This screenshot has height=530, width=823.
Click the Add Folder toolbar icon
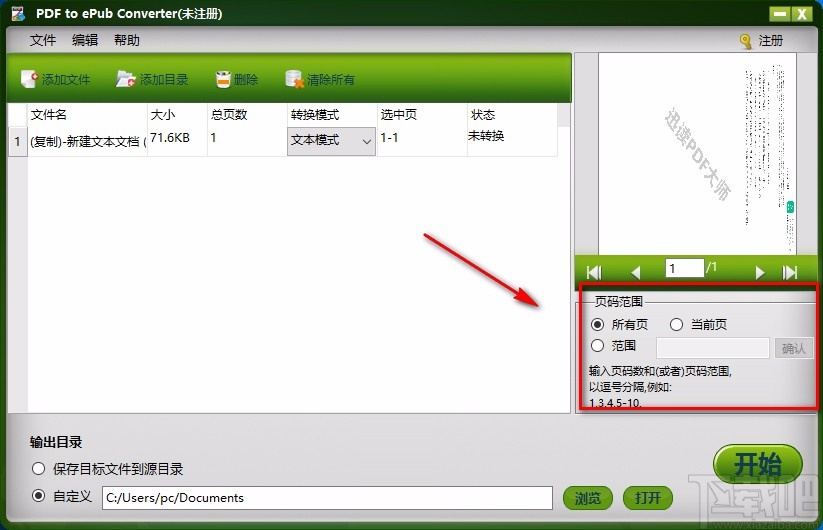coord(126,79)
